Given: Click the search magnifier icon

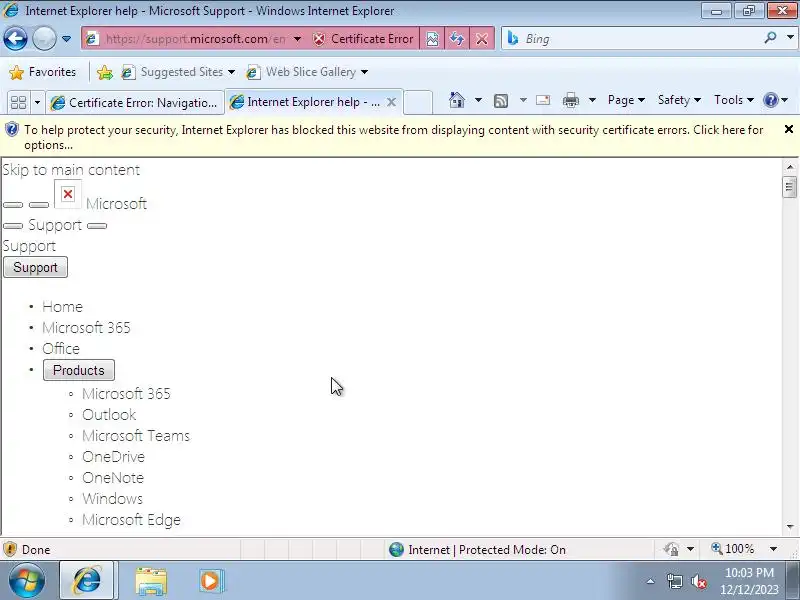Looking at the screenshot, I should point(770,38).
